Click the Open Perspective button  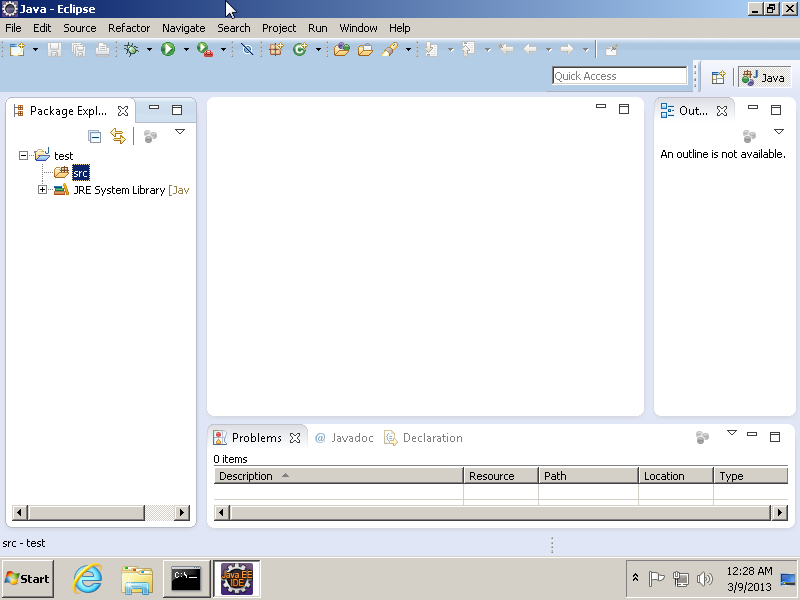click(x=718, y=78)
